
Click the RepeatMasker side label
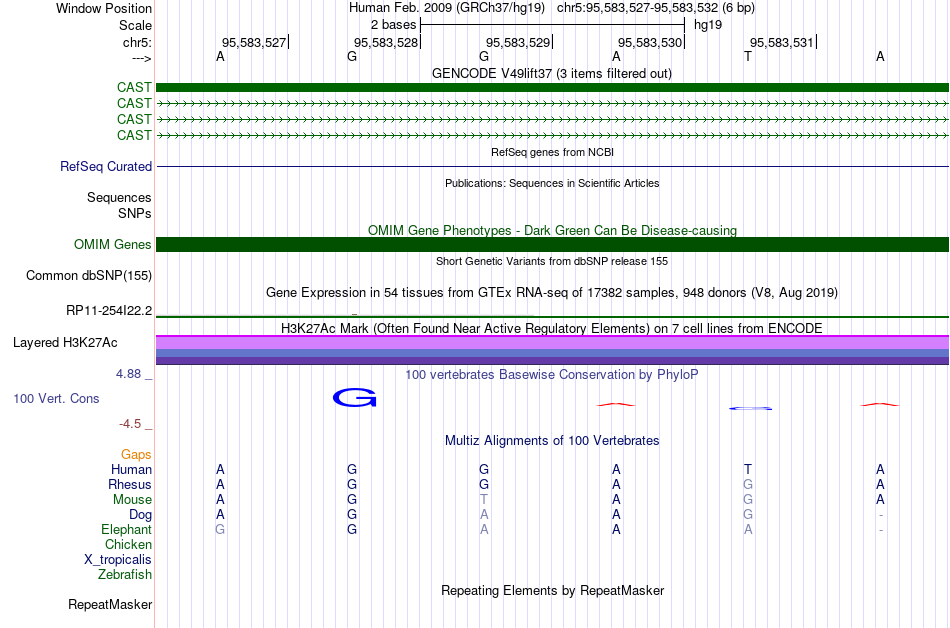click(110, 604)
